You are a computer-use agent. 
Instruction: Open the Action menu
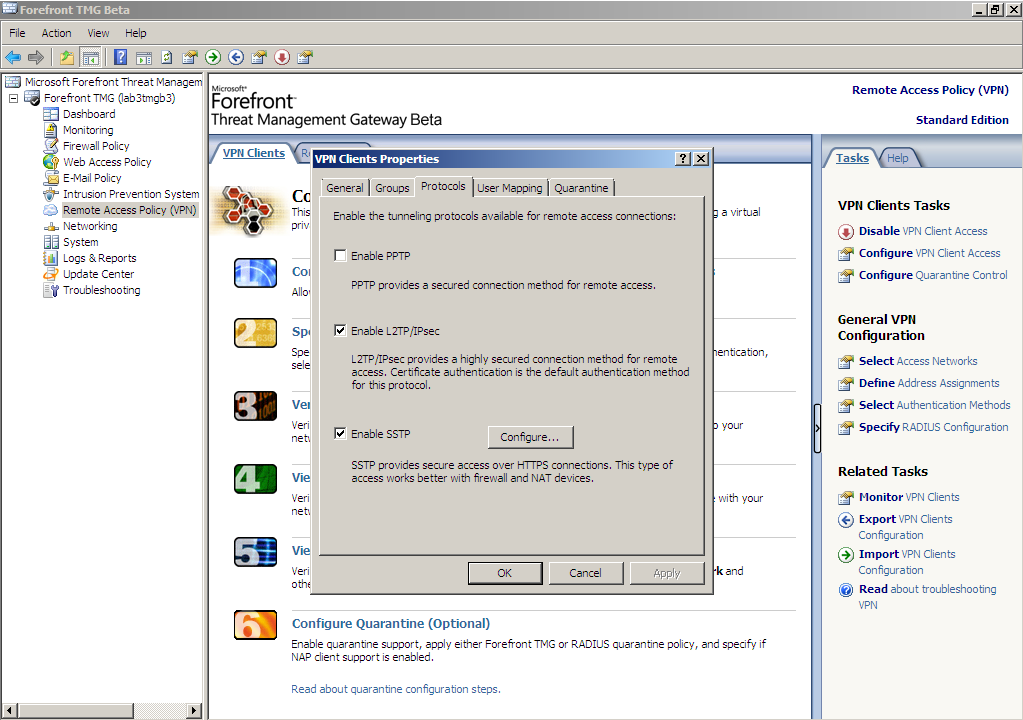point(56,33)
